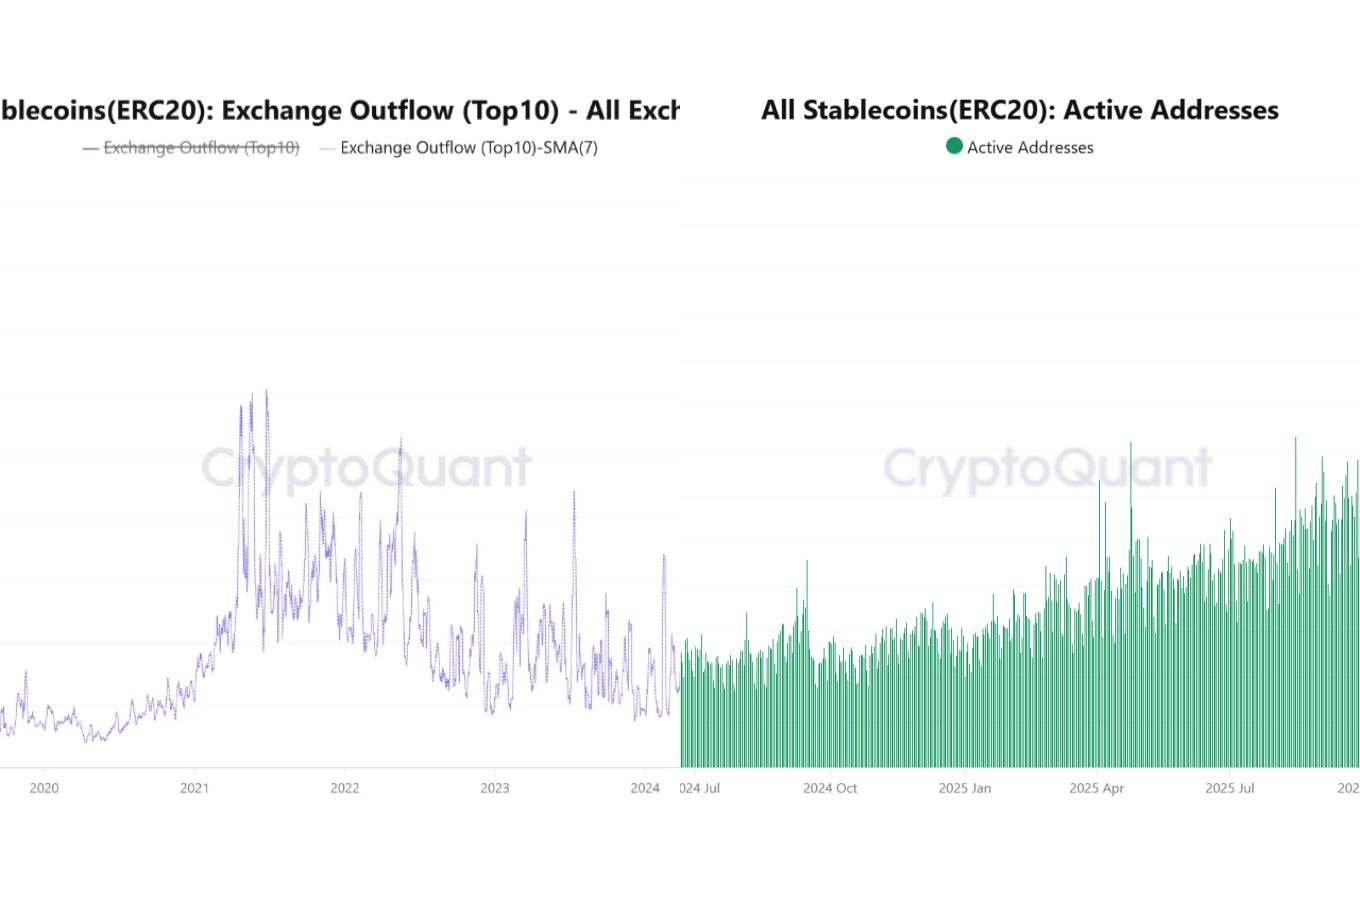
Task: Click the All Stablecoins Active Addresses chart title
Action: pyautogui.click(x=1019, y=110)
